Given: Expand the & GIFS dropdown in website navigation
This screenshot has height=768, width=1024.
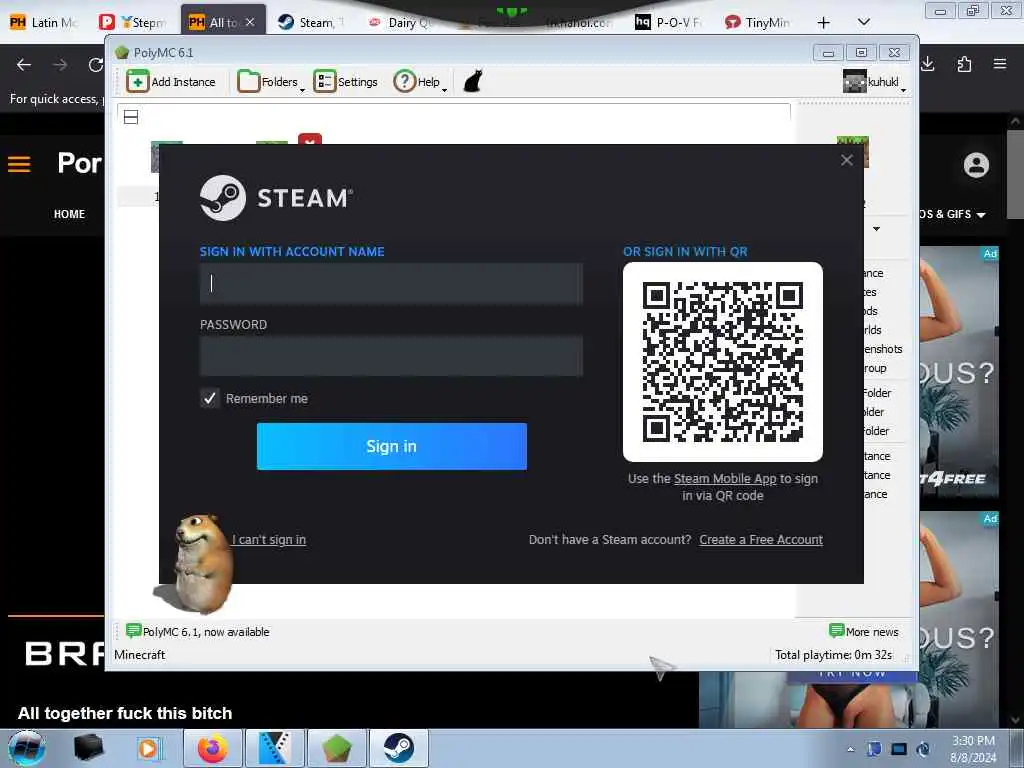Looking at the screenshot, I should (953, 214).
